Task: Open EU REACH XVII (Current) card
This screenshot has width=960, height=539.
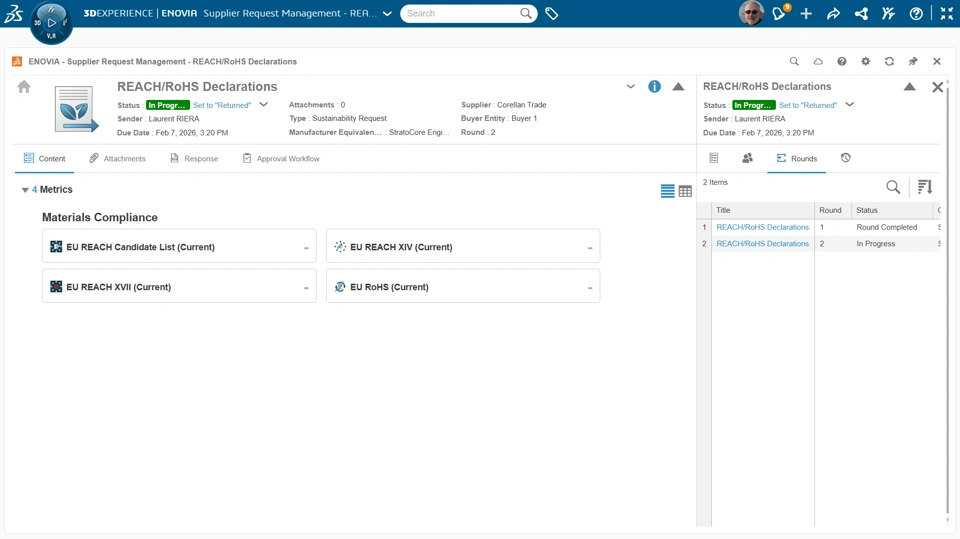Action: [x=179, y=286]
